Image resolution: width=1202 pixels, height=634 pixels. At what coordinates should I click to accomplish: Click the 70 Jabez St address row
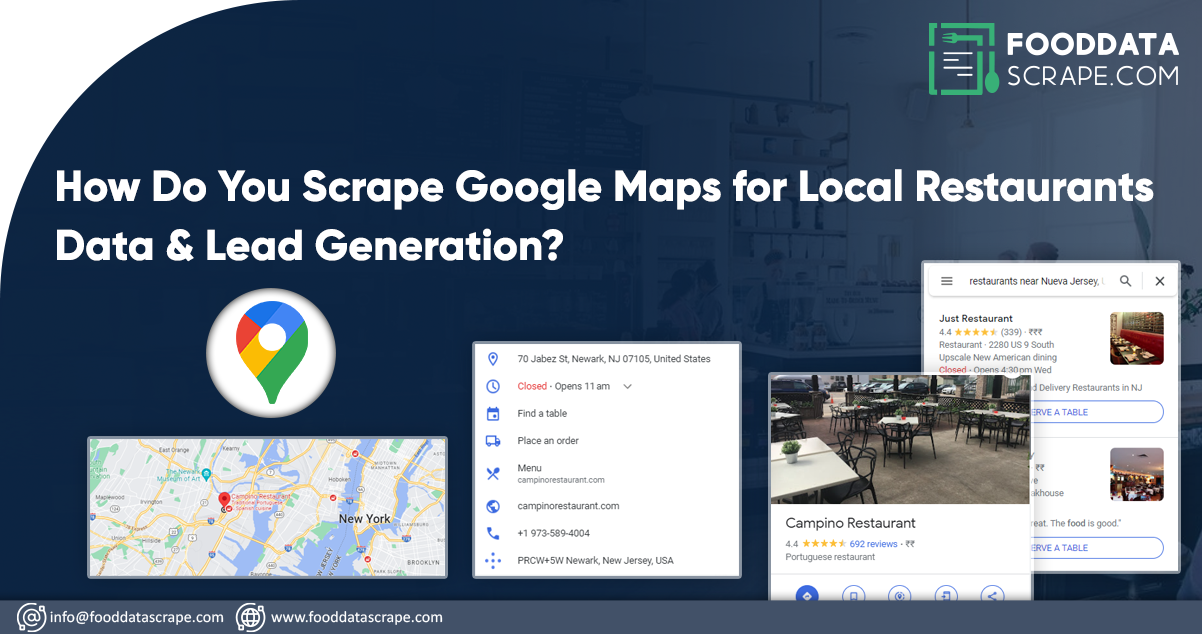(x=613, y=359)
